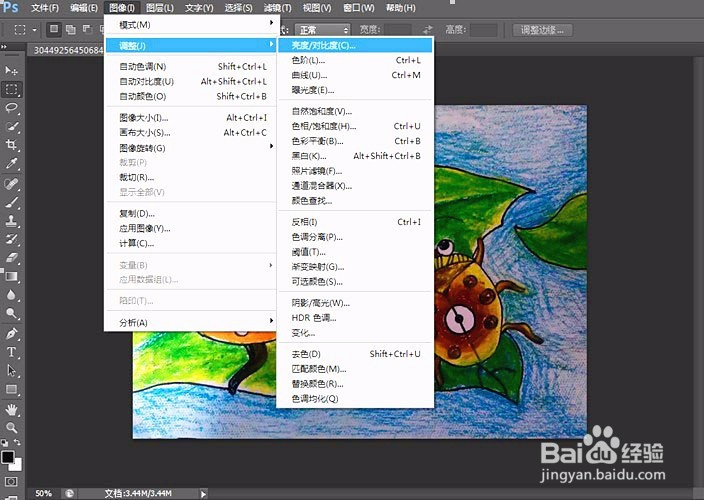The width and height of the screenshot is (704, 500).
Task: Open the 图层(L) menu
Action: 160,8
